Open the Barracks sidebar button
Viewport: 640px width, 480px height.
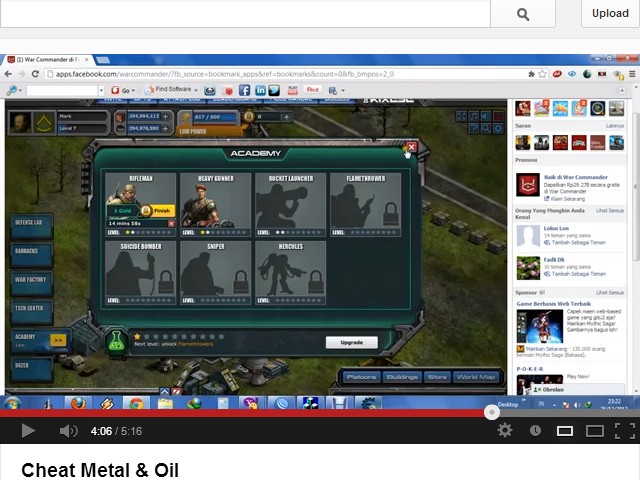click(31, 254)
